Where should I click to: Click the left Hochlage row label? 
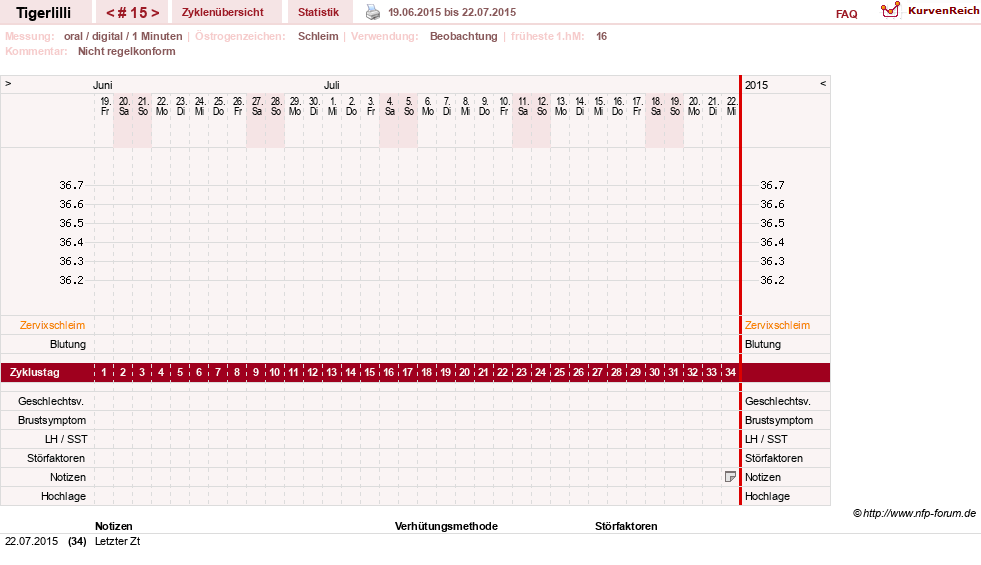(x=63, y=496)
